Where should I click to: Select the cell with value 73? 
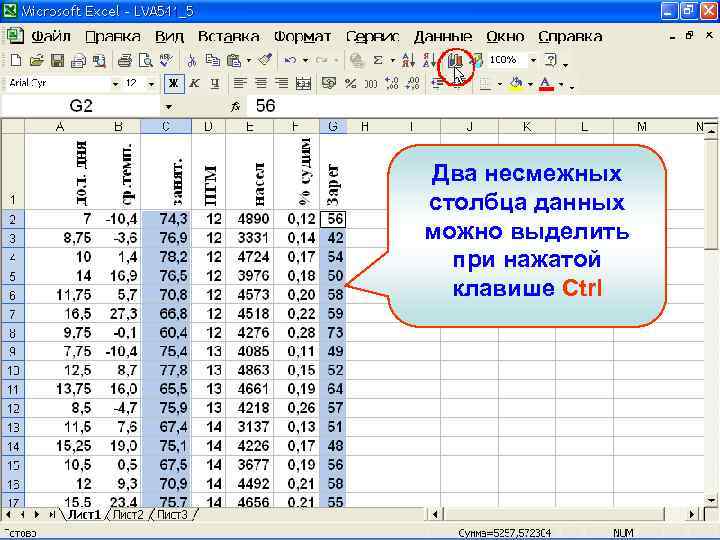click(333, 332)
